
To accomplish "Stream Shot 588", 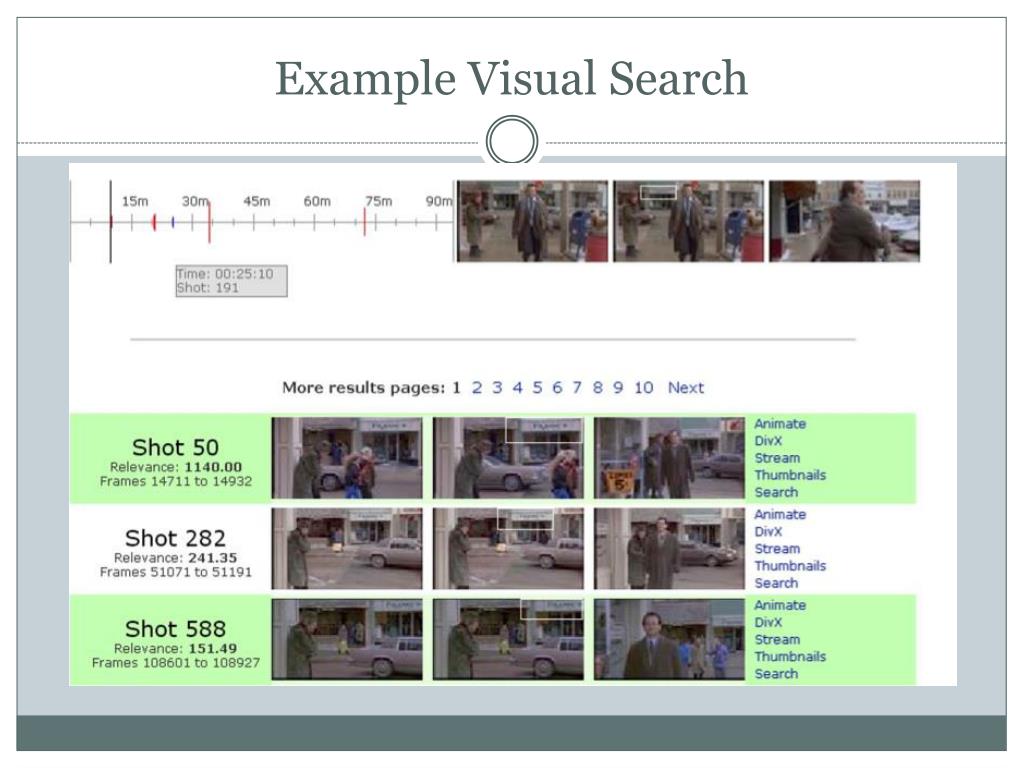I will [x=777, y=639].
